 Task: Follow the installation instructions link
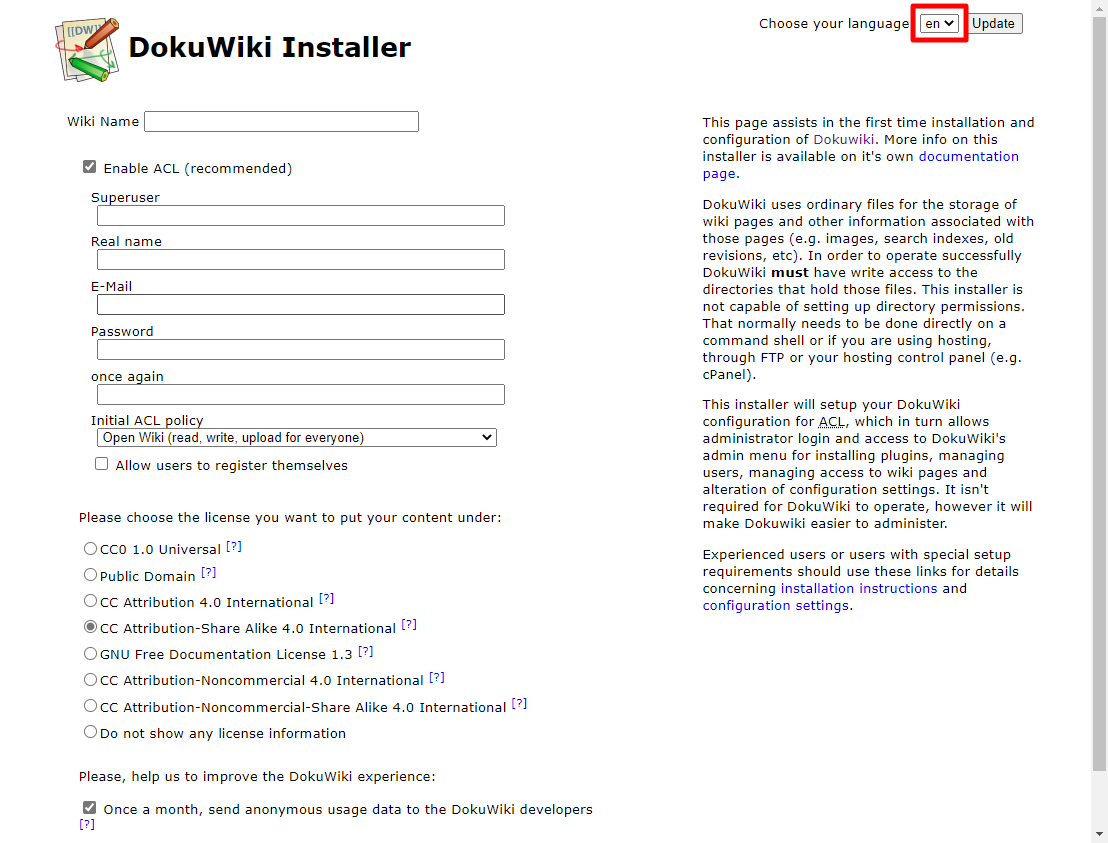point(859,588)
